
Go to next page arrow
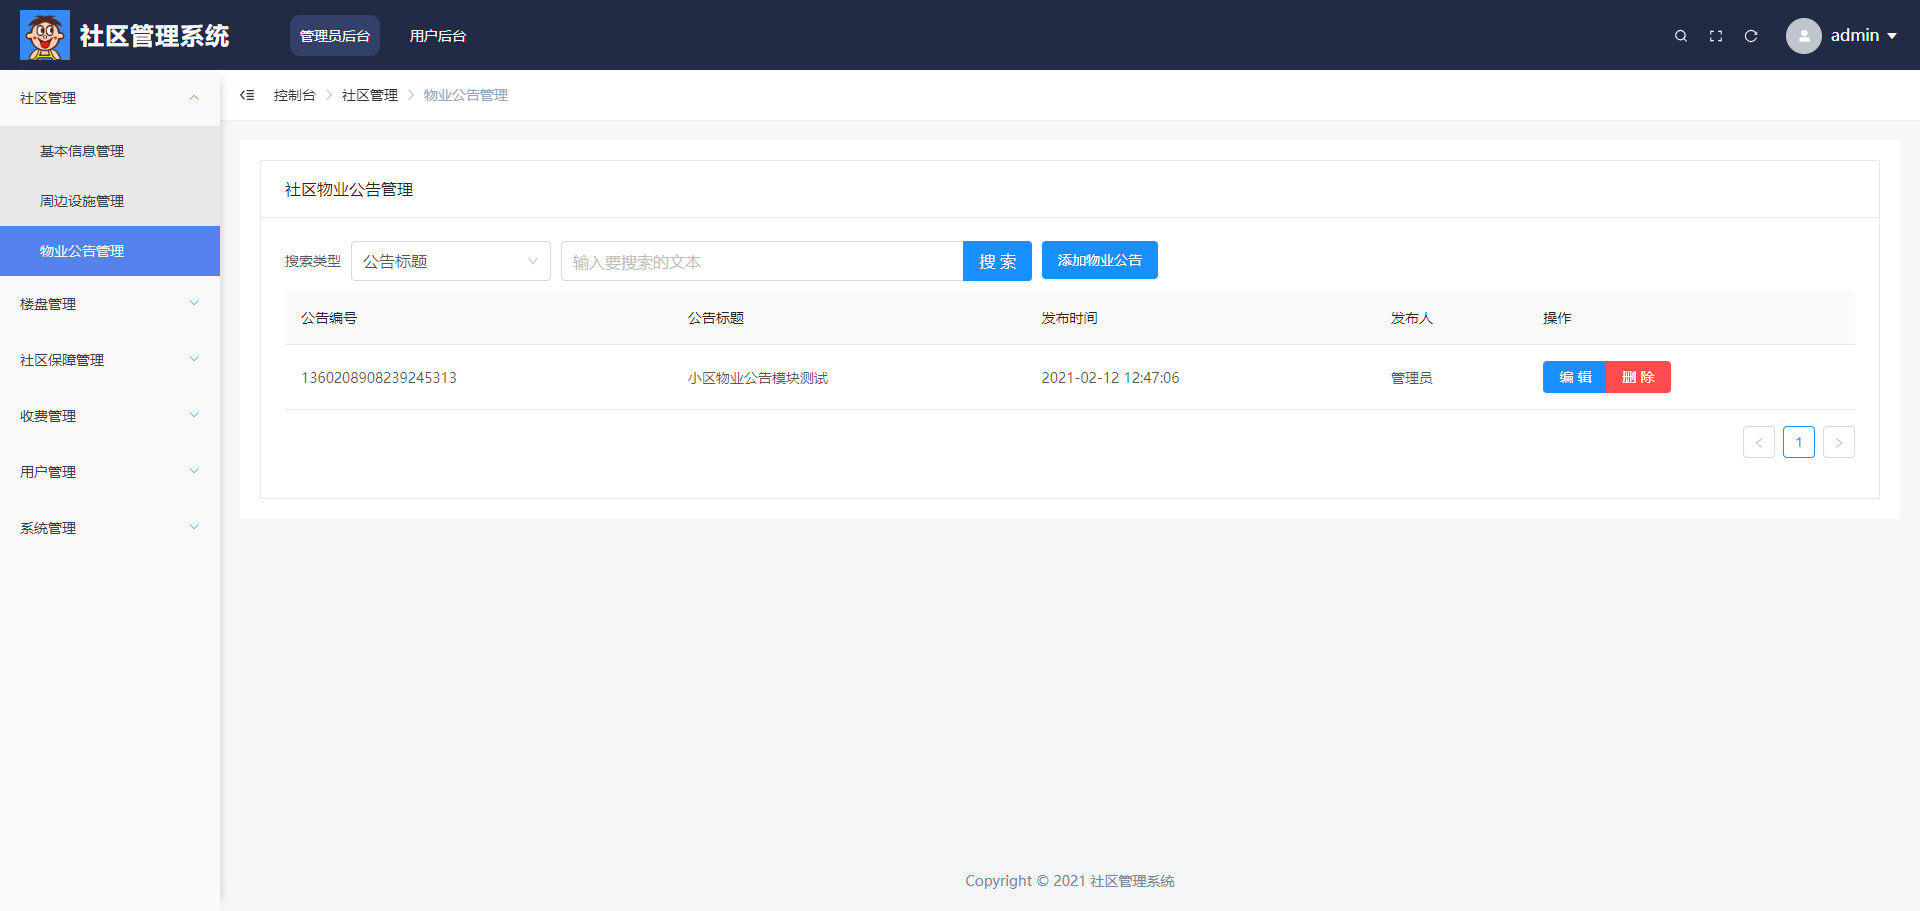(x=1838, y=442)
